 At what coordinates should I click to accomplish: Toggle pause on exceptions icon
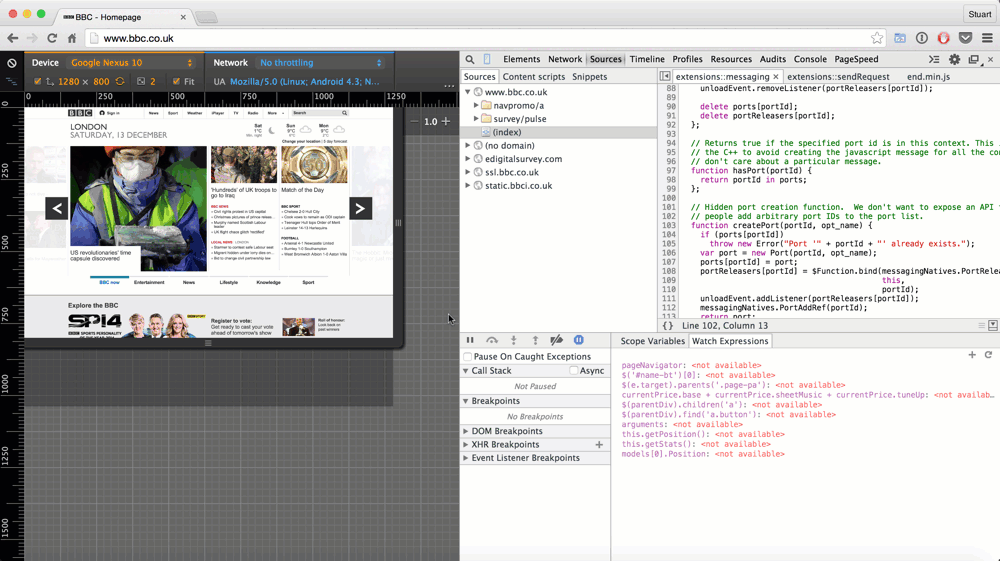click(578, 340)
